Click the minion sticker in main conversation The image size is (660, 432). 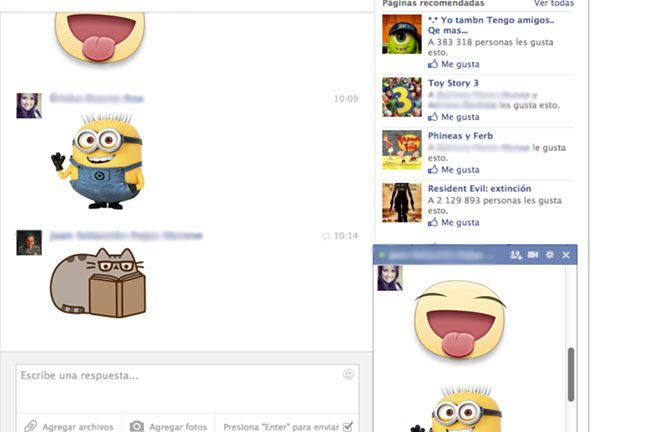pos(98,161)
